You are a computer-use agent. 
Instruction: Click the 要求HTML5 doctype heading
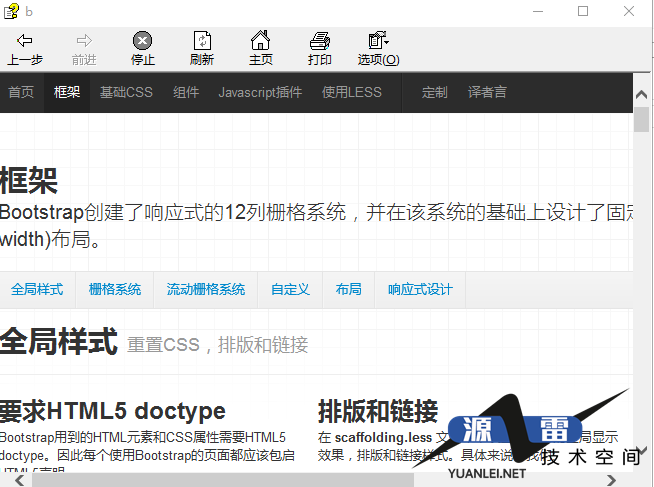click(113, 411)
